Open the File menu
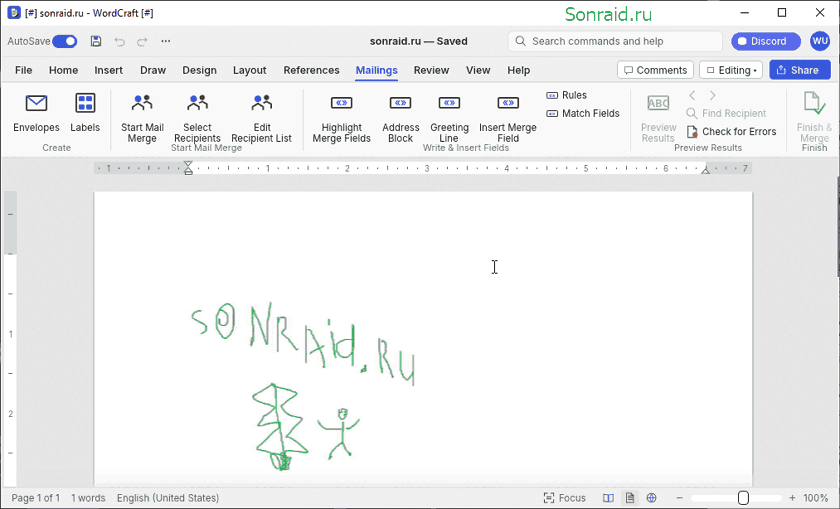840x509 pixels. (24, 70)
